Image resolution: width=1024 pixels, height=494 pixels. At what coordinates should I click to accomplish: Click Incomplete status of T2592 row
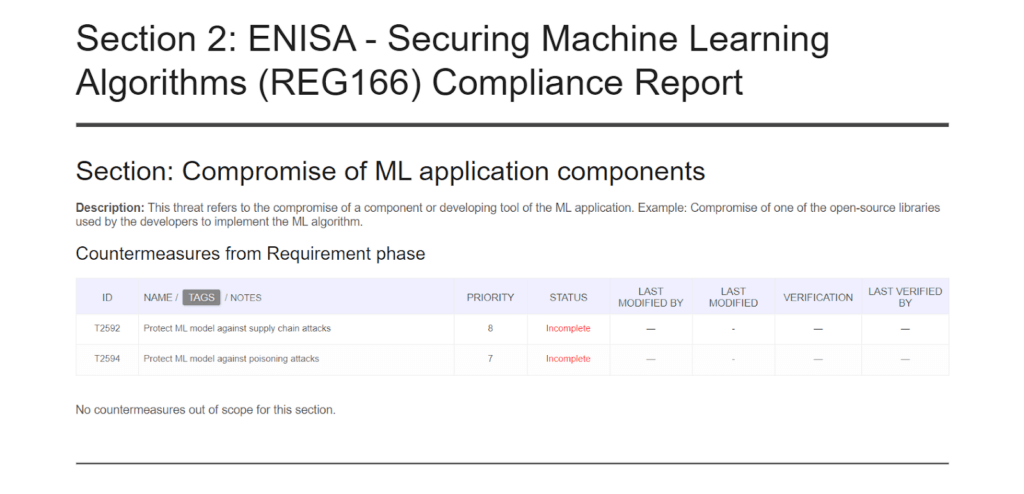(x=568, y=329)
